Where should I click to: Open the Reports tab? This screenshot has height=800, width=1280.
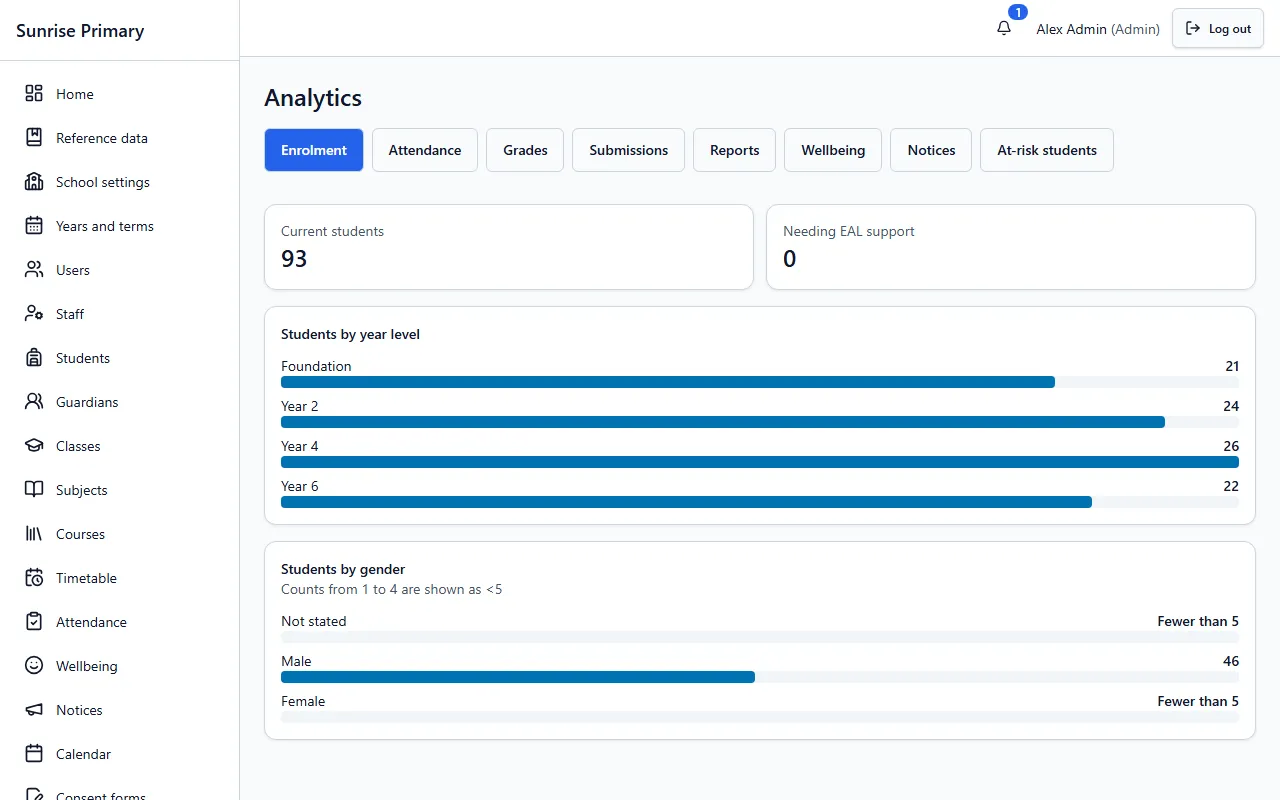[735, 150]
